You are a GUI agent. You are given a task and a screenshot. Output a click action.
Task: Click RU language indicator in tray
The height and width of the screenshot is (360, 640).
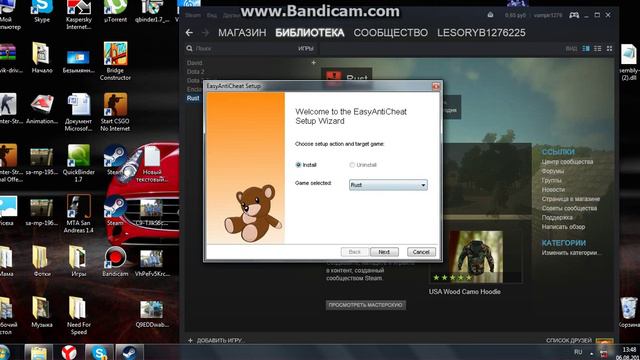click(x=578, y=352)
